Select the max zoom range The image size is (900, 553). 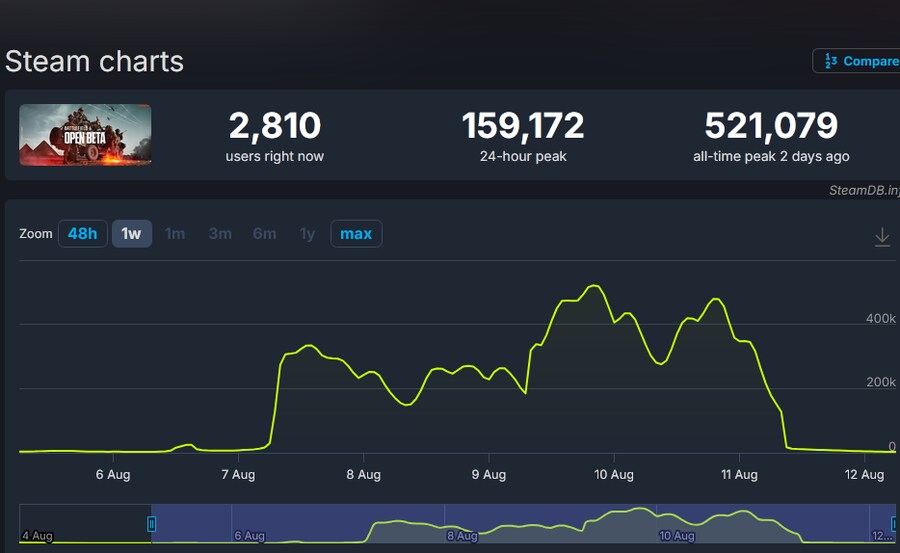tap(356, 234)
